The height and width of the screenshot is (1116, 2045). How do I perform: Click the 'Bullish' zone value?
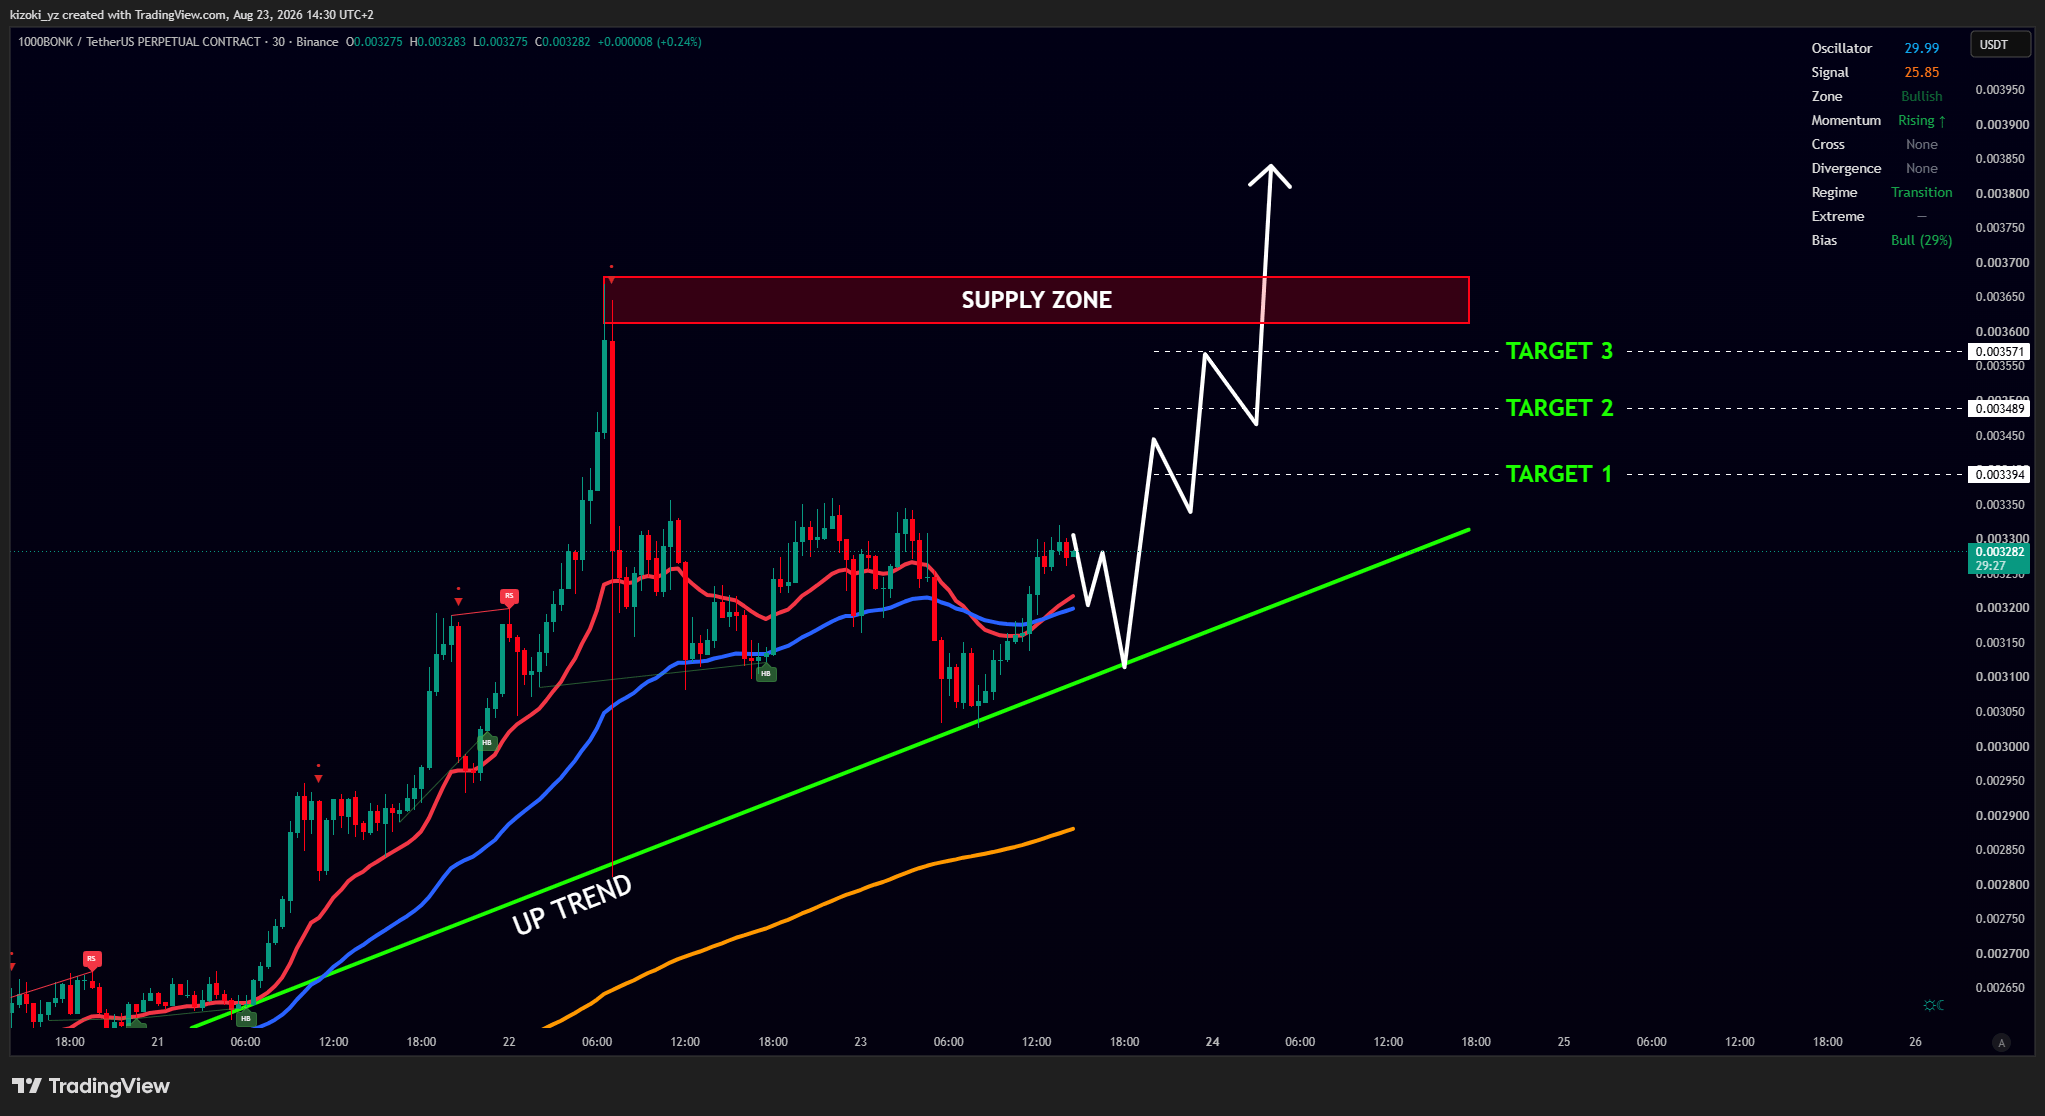[1922, 96]
